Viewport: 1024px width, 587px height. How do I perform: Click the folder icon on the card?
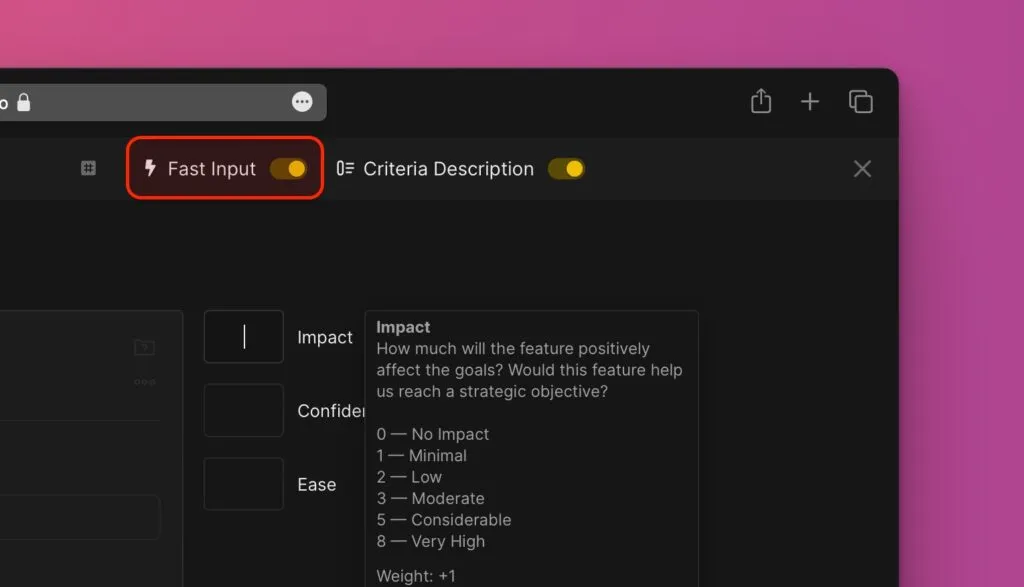[144, 348]
